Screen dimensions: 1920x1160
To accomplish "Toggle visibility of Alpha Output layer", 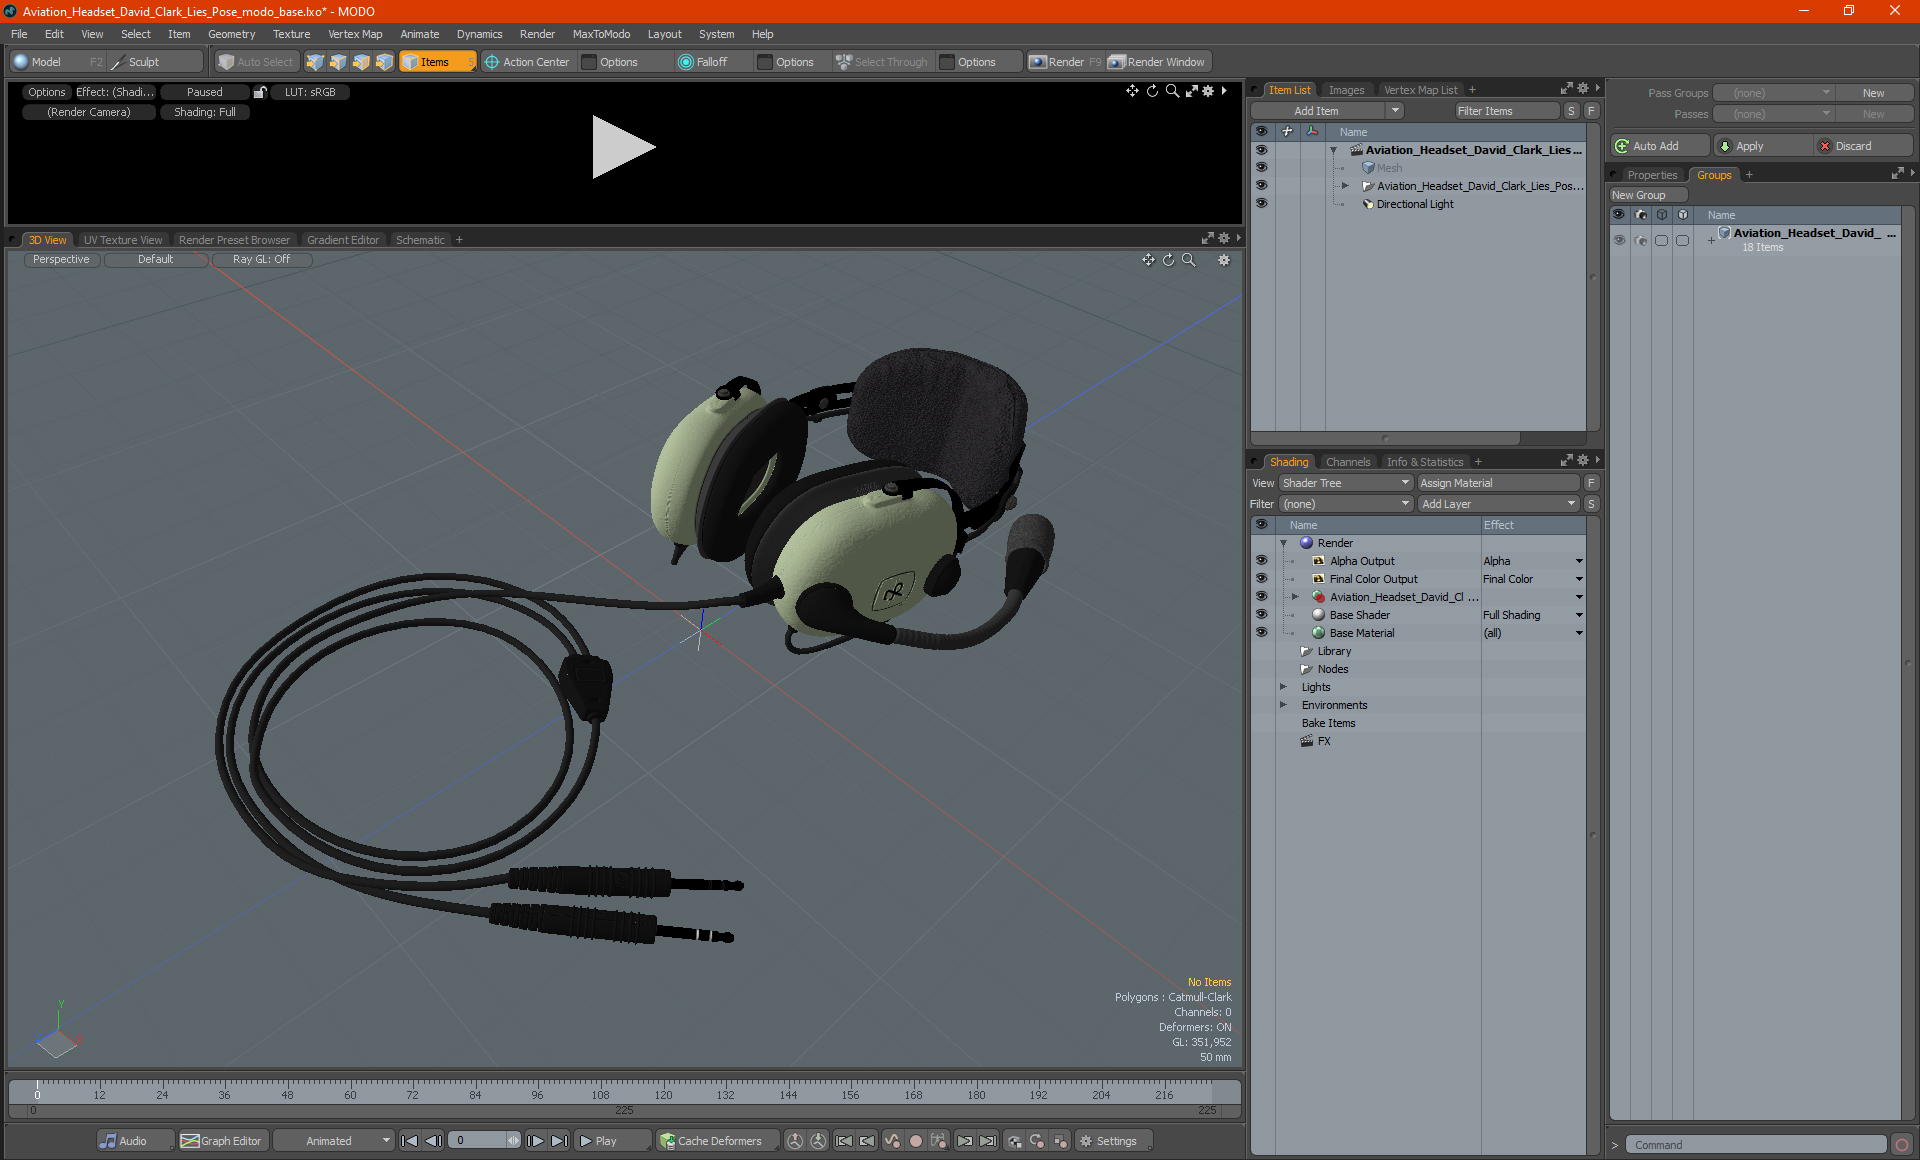I will point(1261,561).
